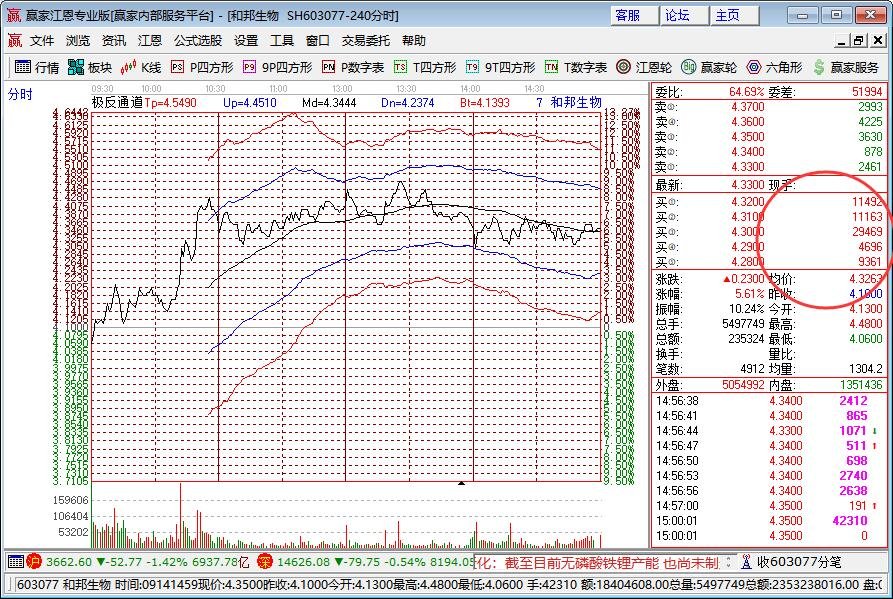This screenshot has width=893, height=599.
Task: Restore the inner document window
Action: (x=859, y=40)
